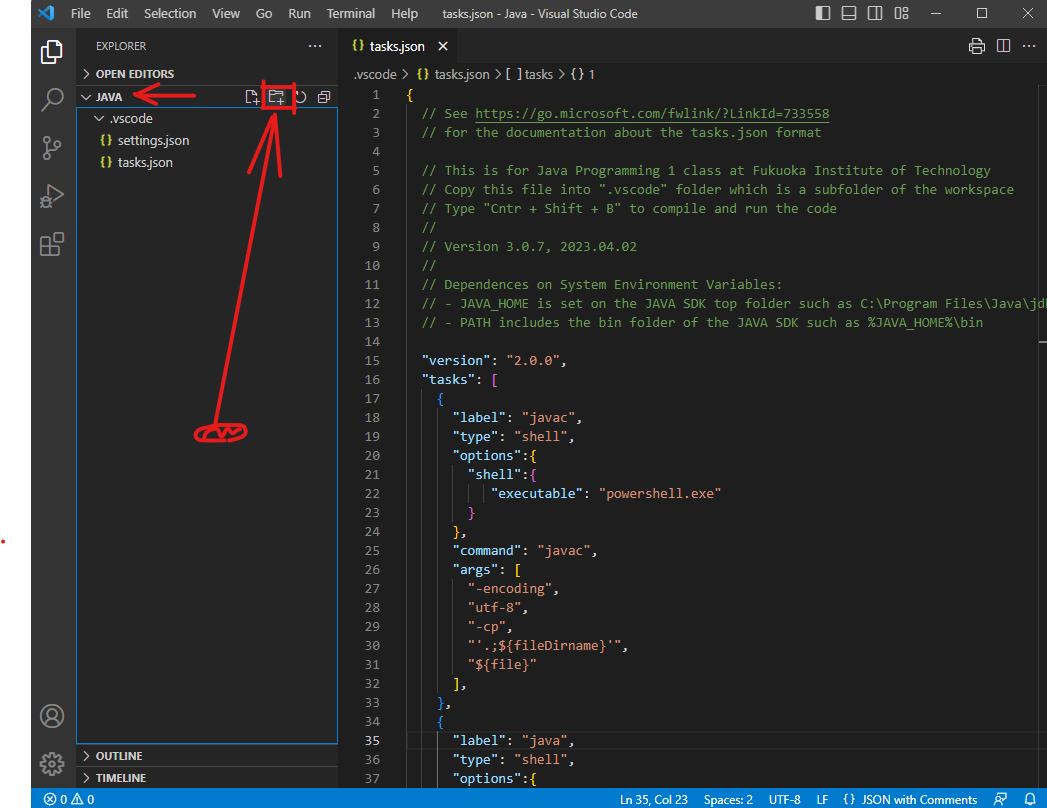This screenshot has width=1047, height=808.
Task: Open the Accounts icon in activity bar
Action: tap(52, 716)
